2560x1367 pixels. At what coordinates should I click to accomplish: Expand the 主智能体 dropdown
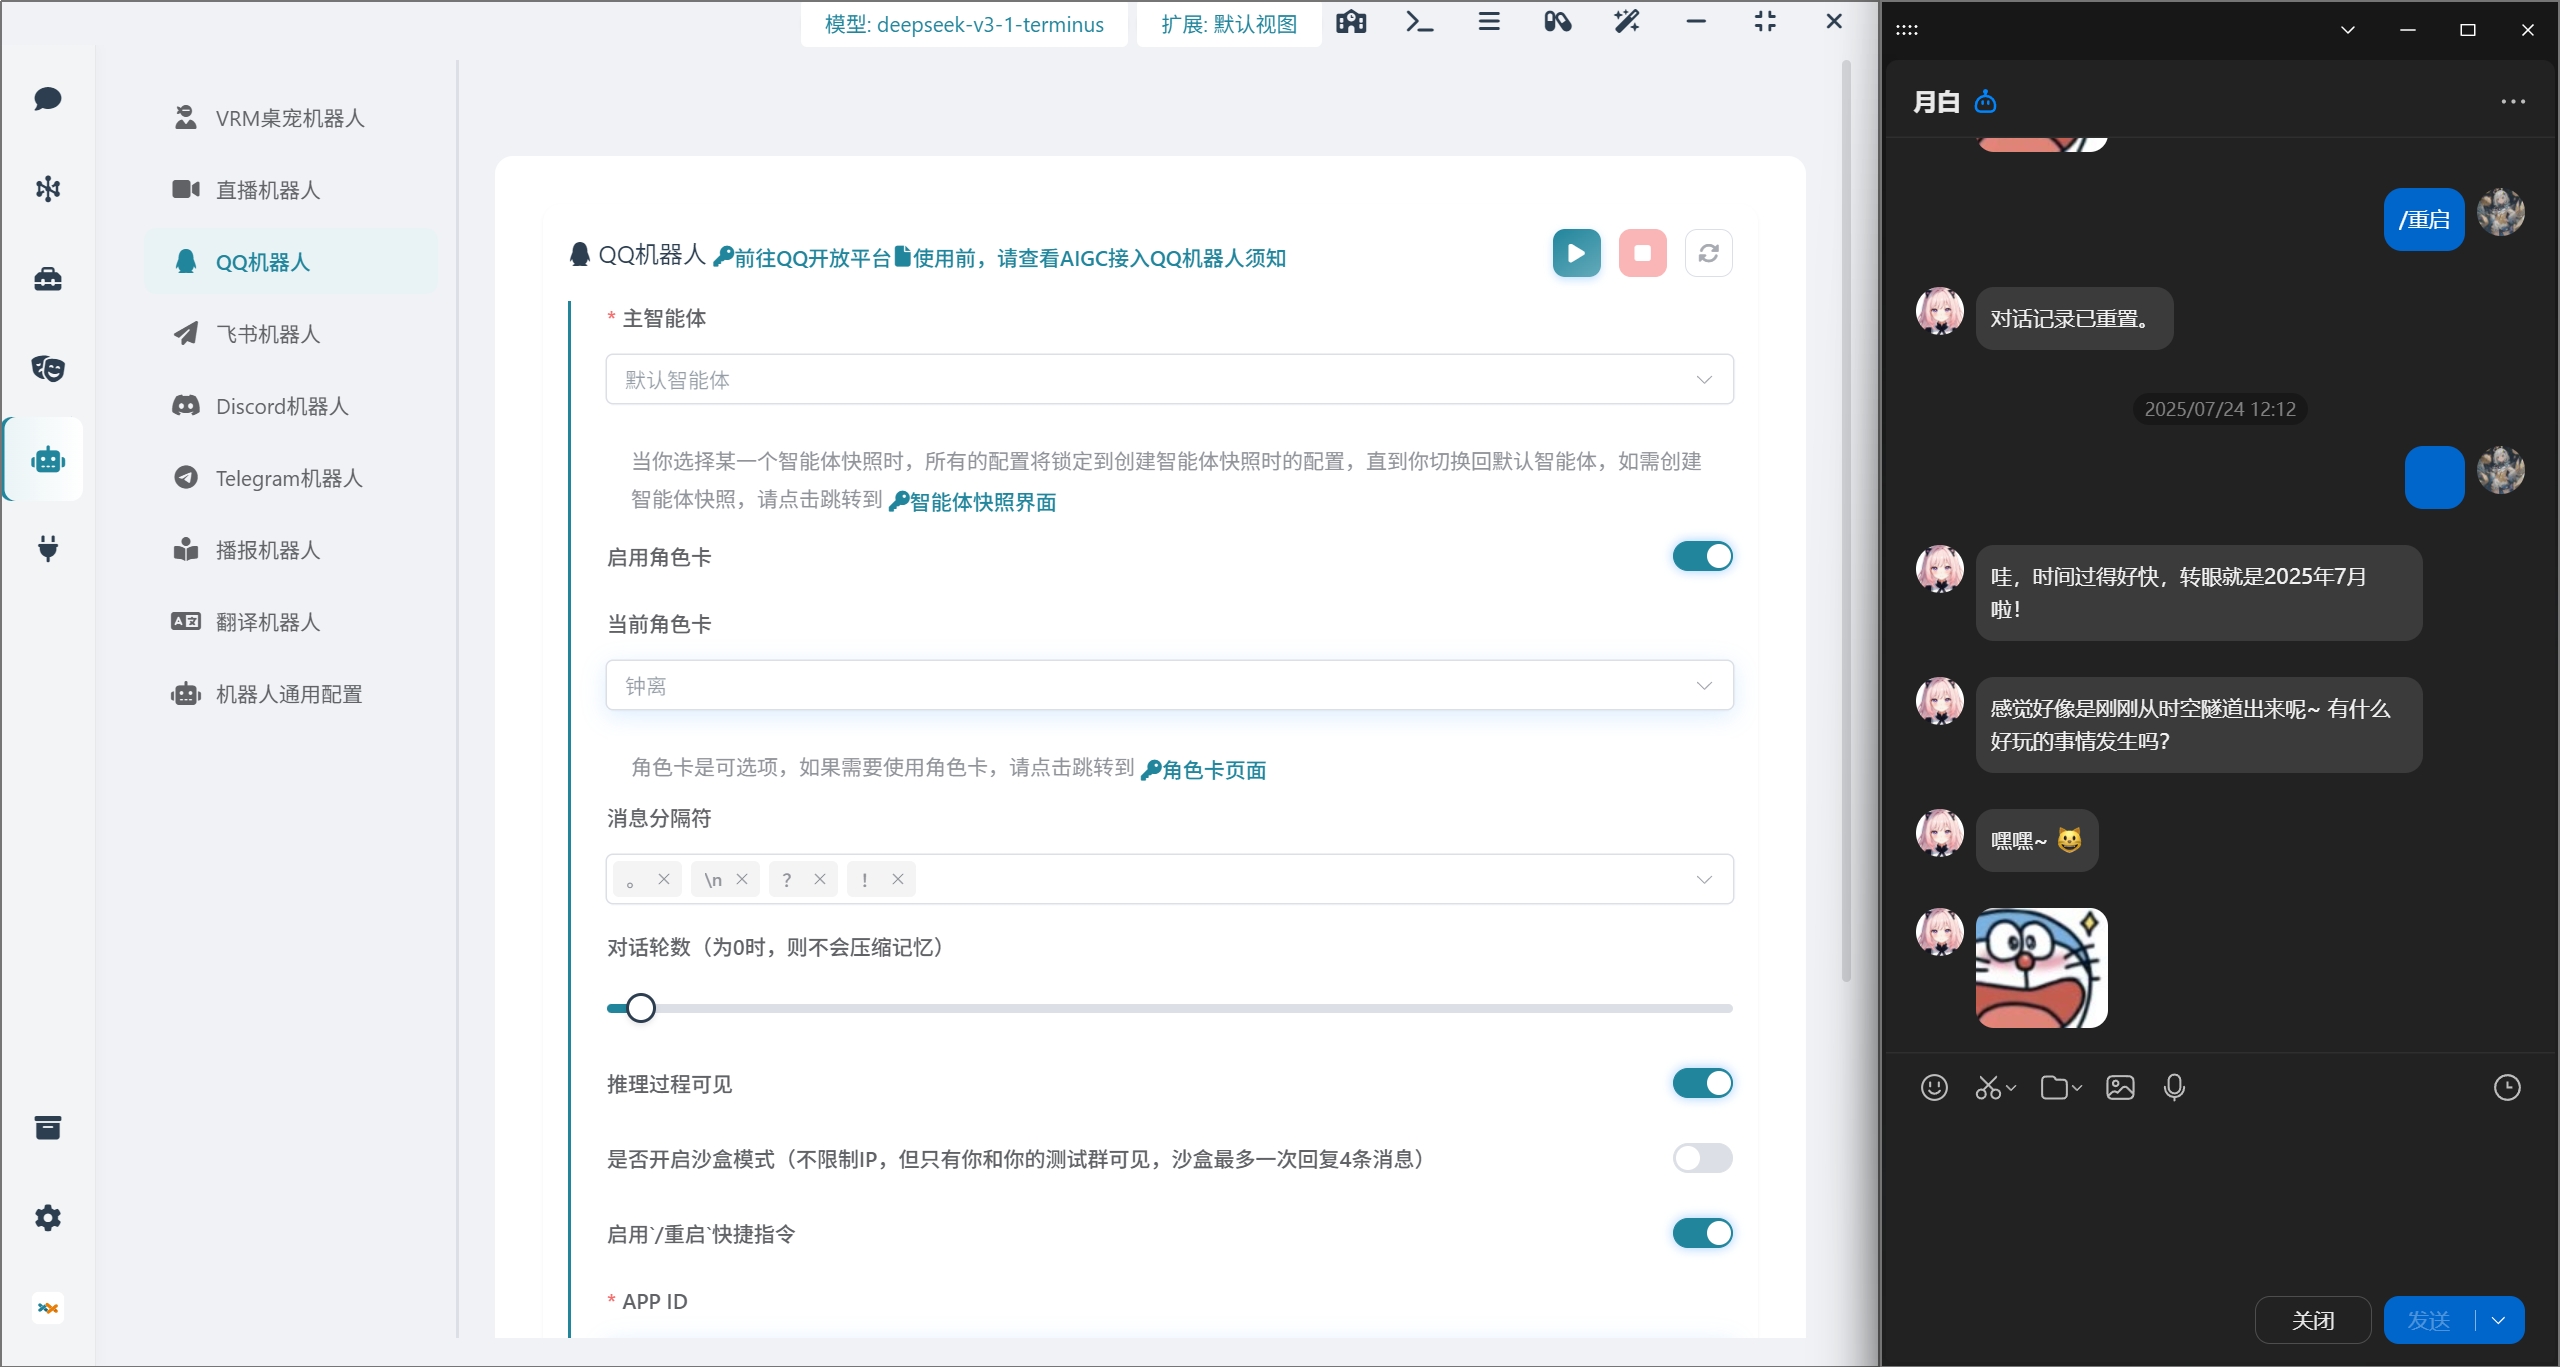pos(1168,379)
